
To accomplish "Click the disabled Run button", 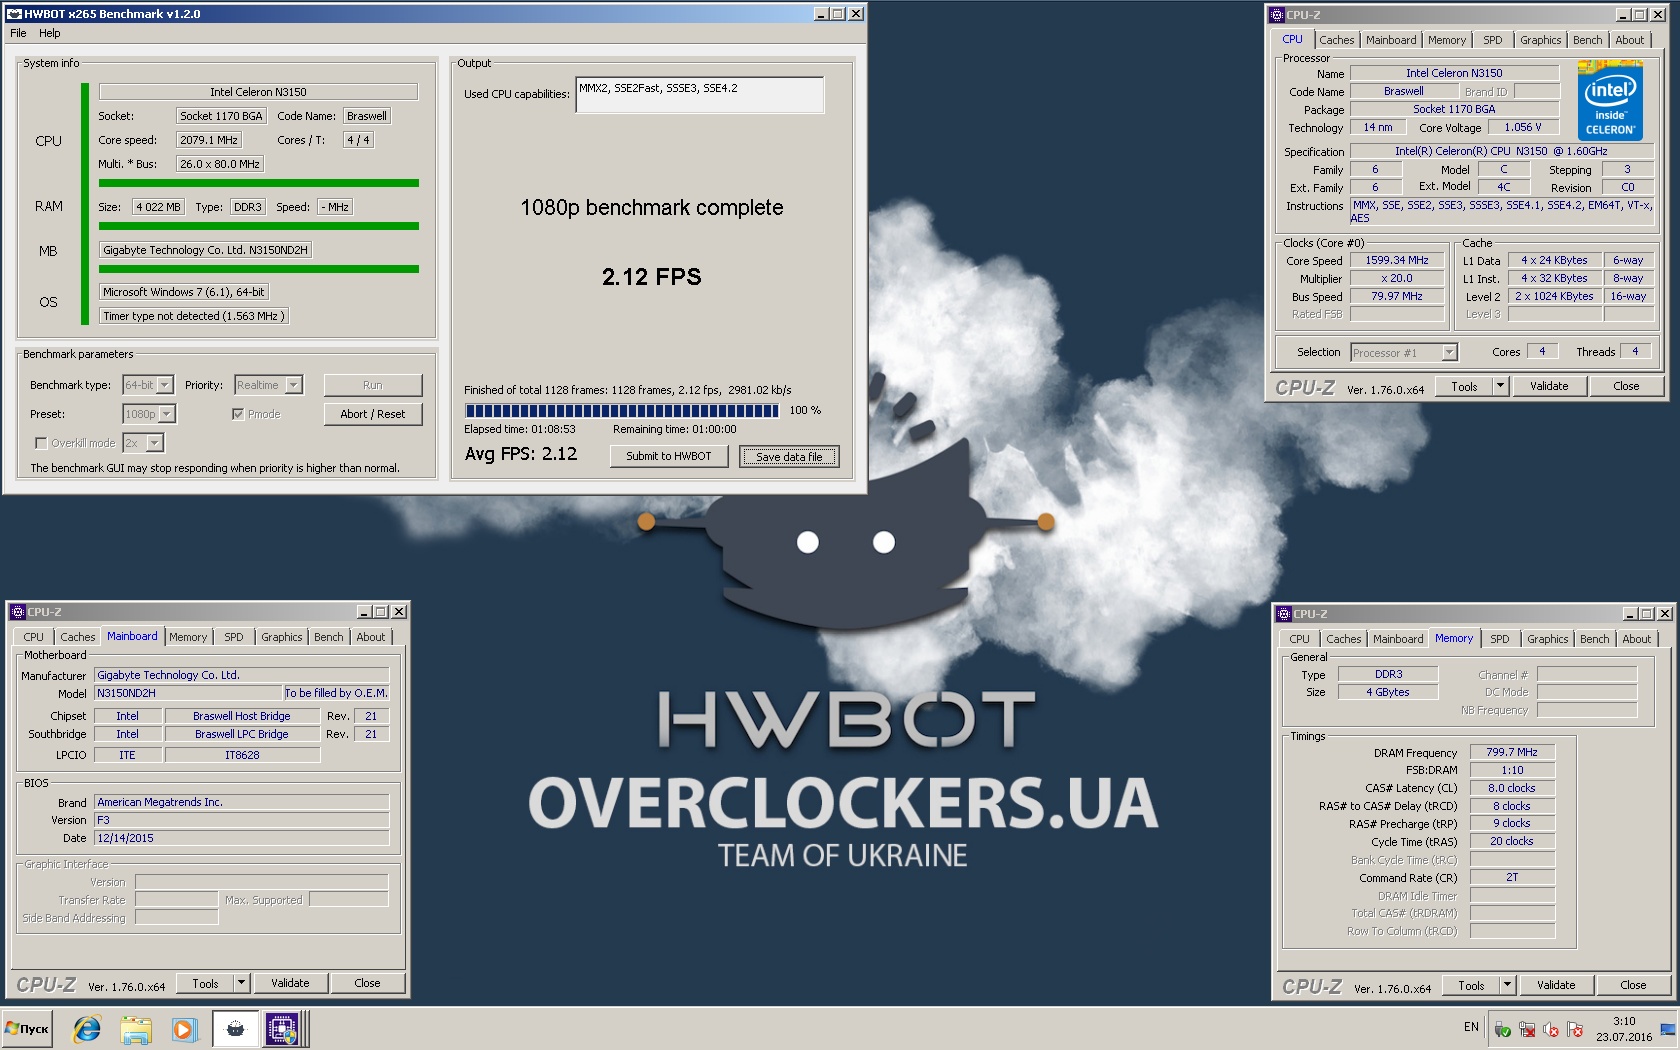I will tap(373, 385).
